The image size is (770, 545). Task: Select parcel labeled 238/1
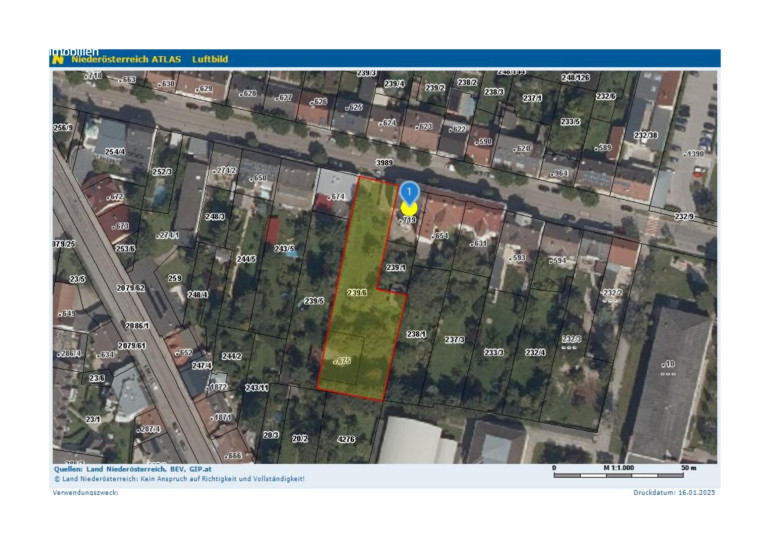point(417,334)
